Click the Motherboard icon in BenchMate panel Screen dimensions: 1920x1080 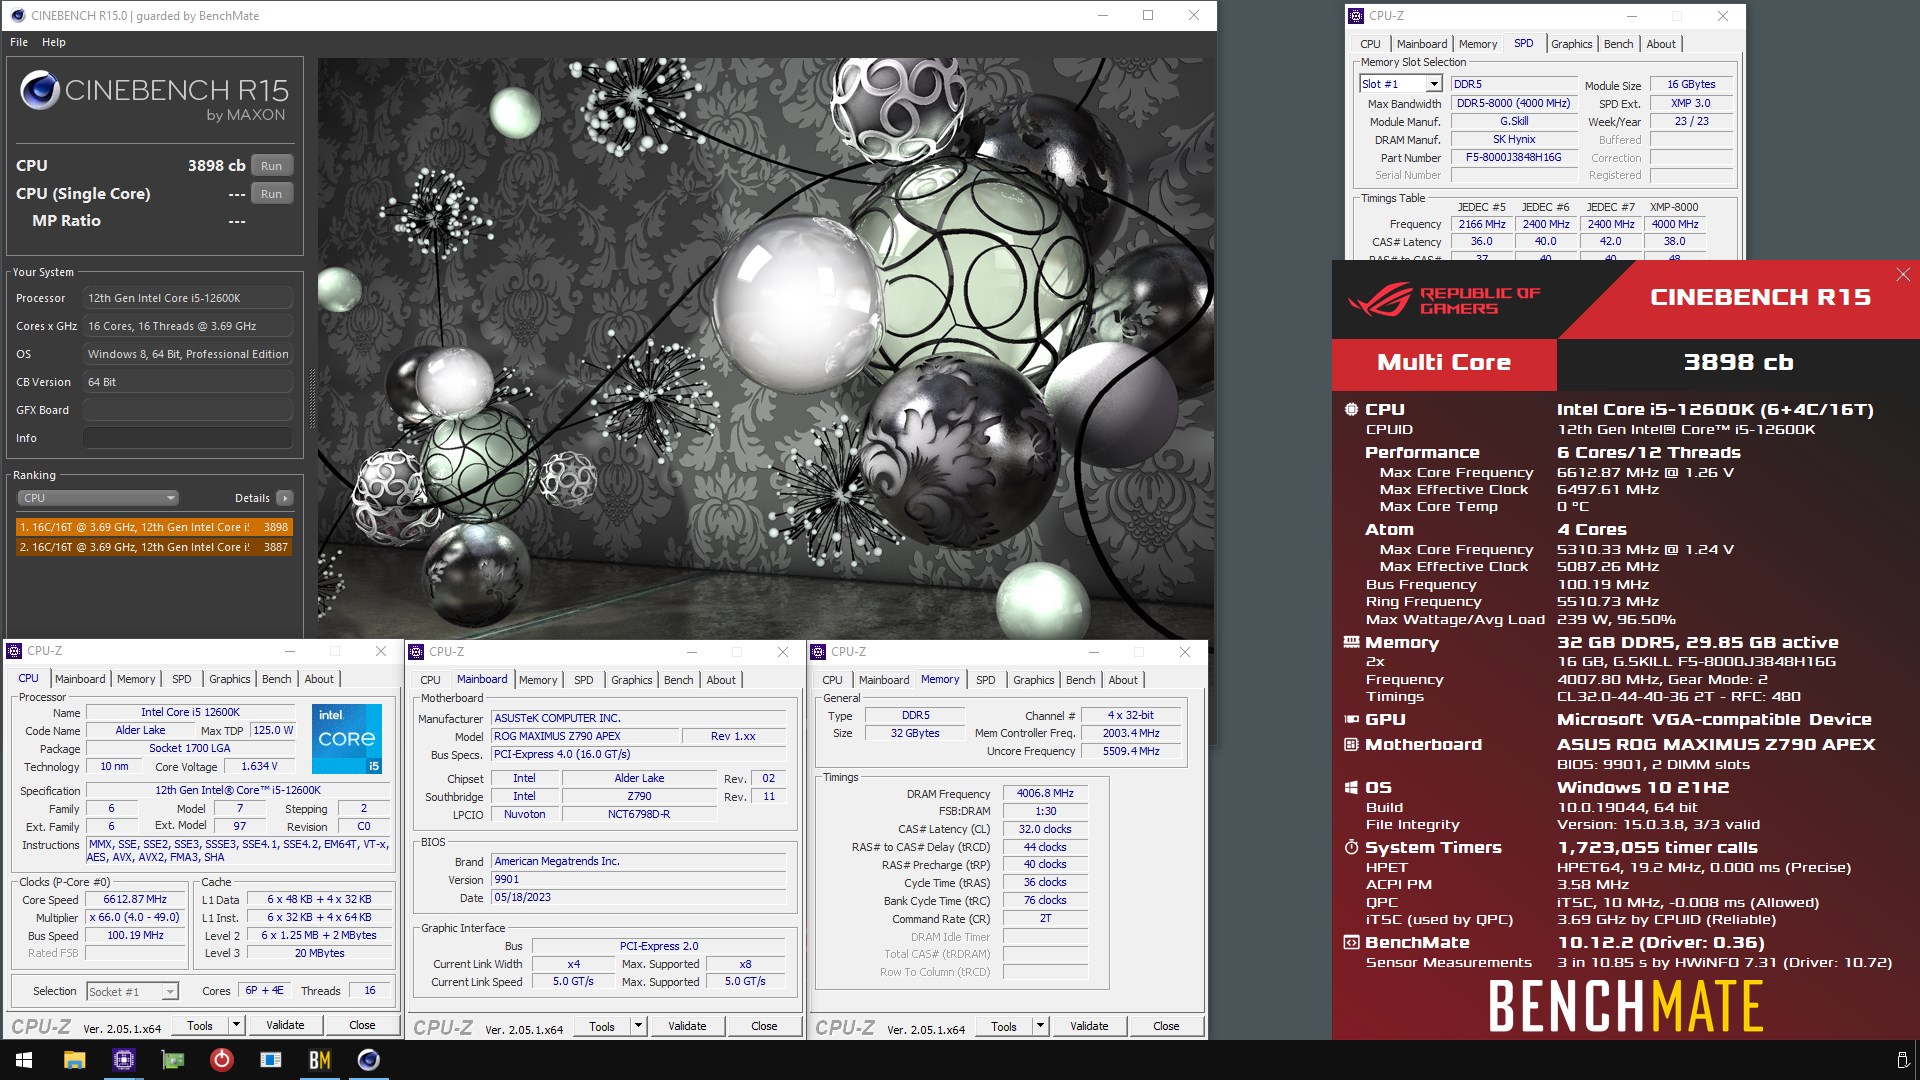(1351, 744)
